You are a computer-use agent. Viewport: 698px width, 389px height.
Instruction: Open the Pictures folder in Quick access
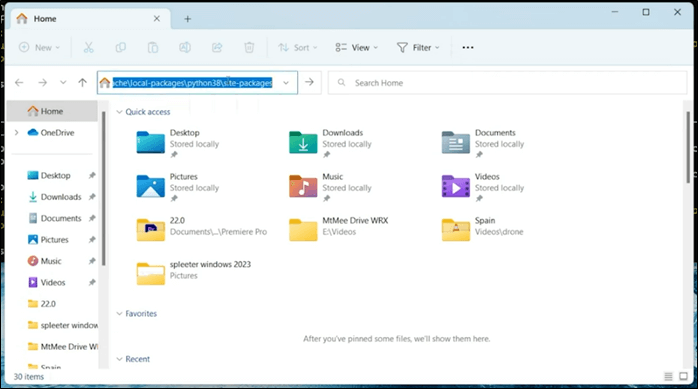[178, 187]
